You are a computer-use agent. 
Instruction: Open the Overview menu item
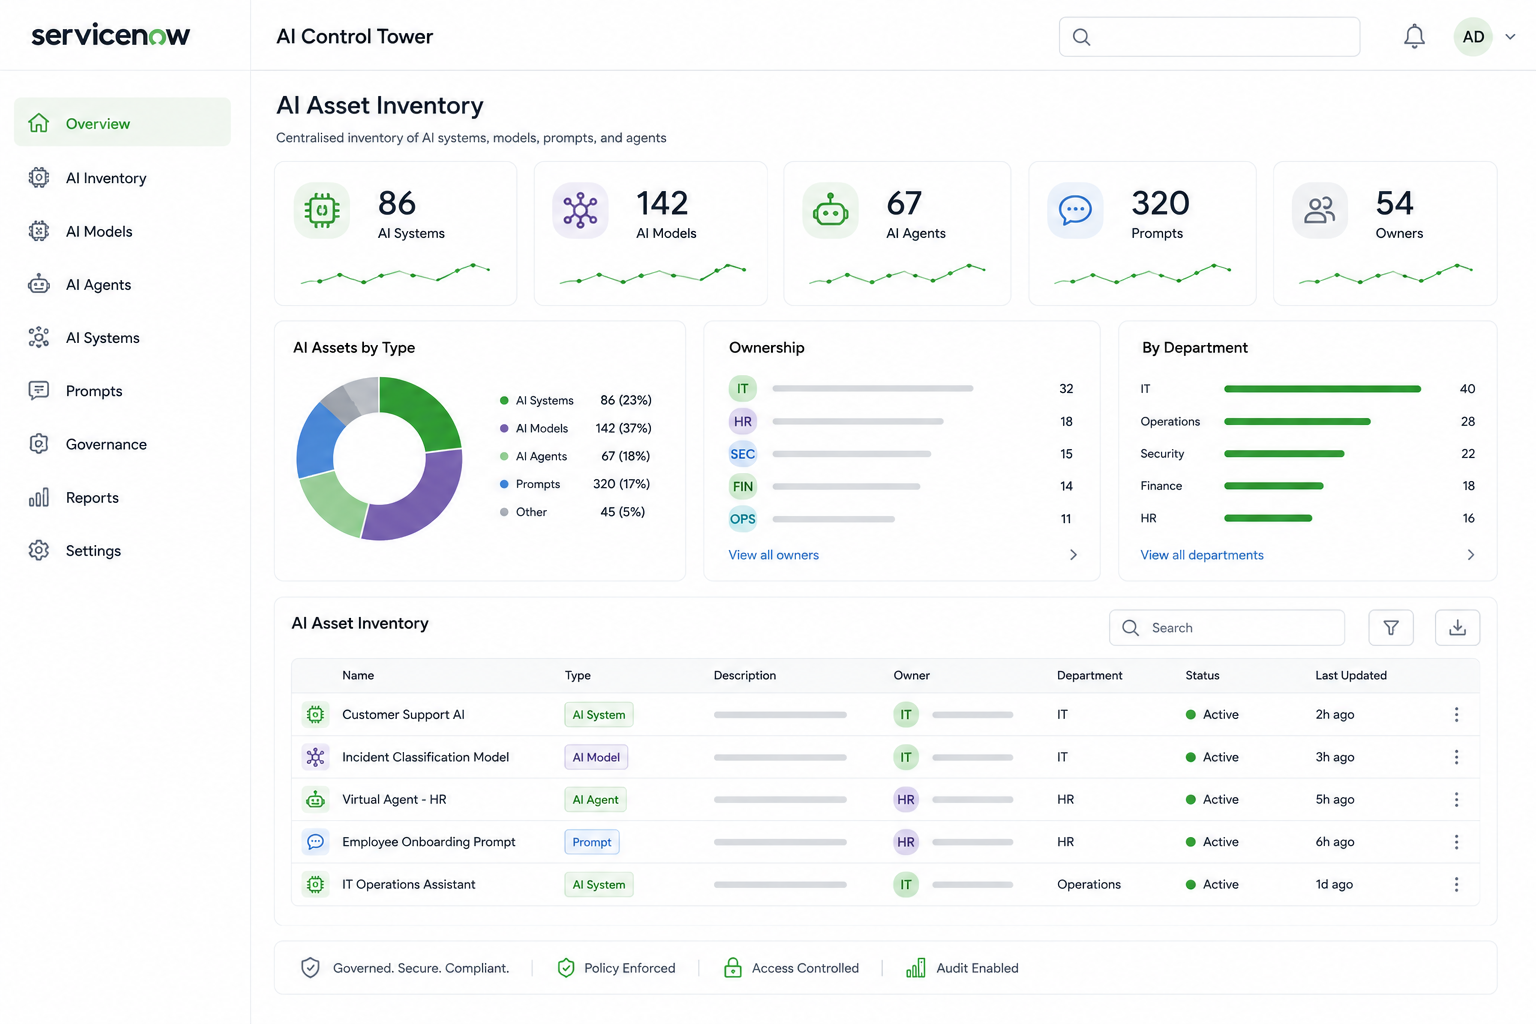coord(122,122)
